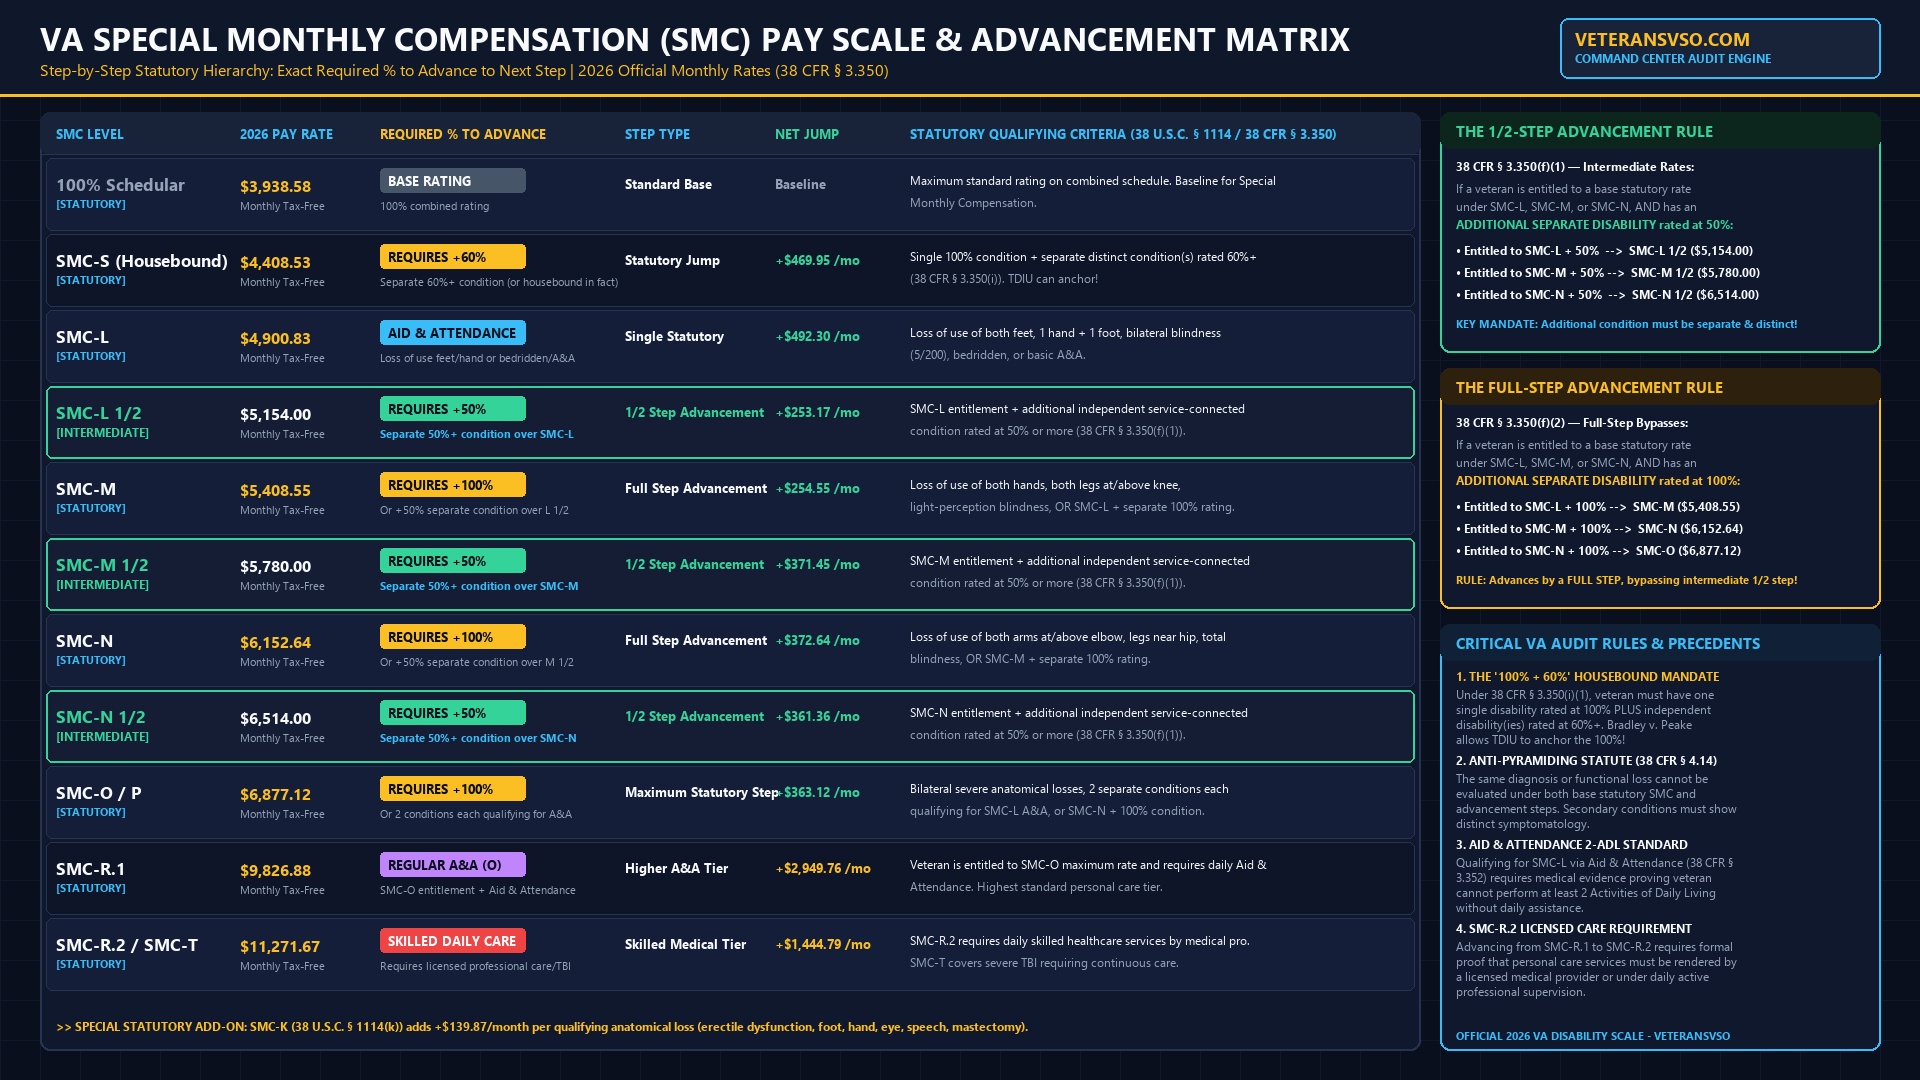Click REQUIRES +100% badge in SMC-O / P row

[452, 789]
